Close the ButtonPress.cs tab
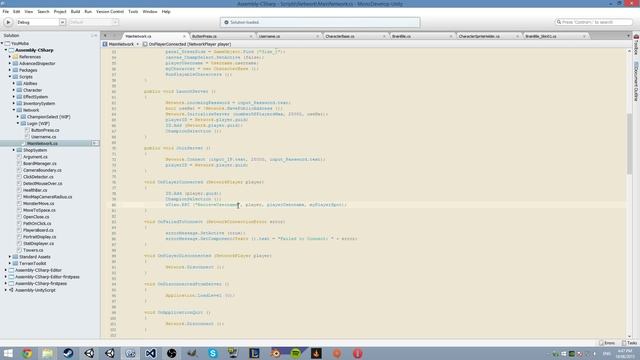 pyautogui.click(x=251, y=36)
